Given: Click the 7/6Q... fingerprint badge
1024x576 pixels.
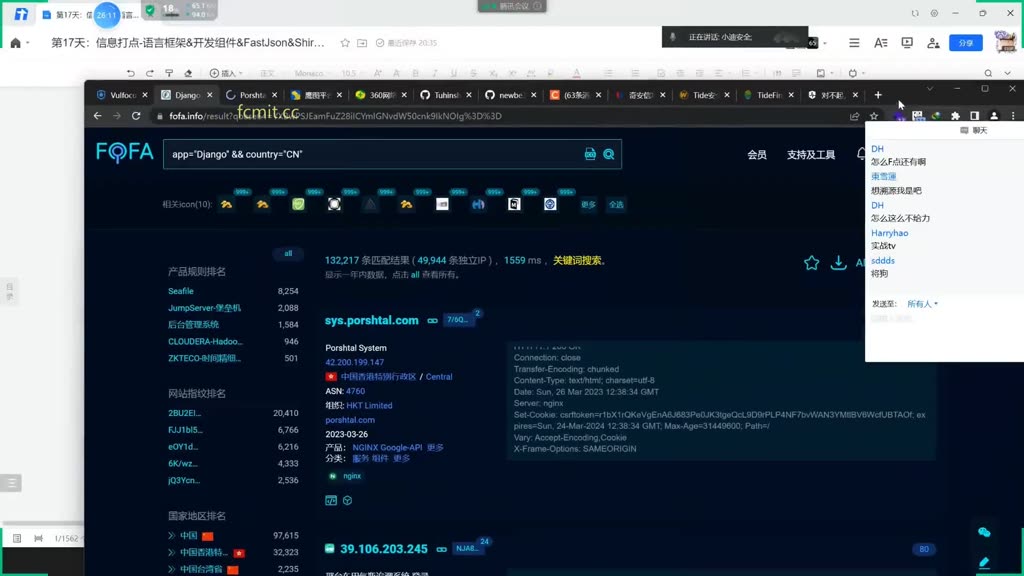Looking at the screenshot, I should tap(458, 320).
